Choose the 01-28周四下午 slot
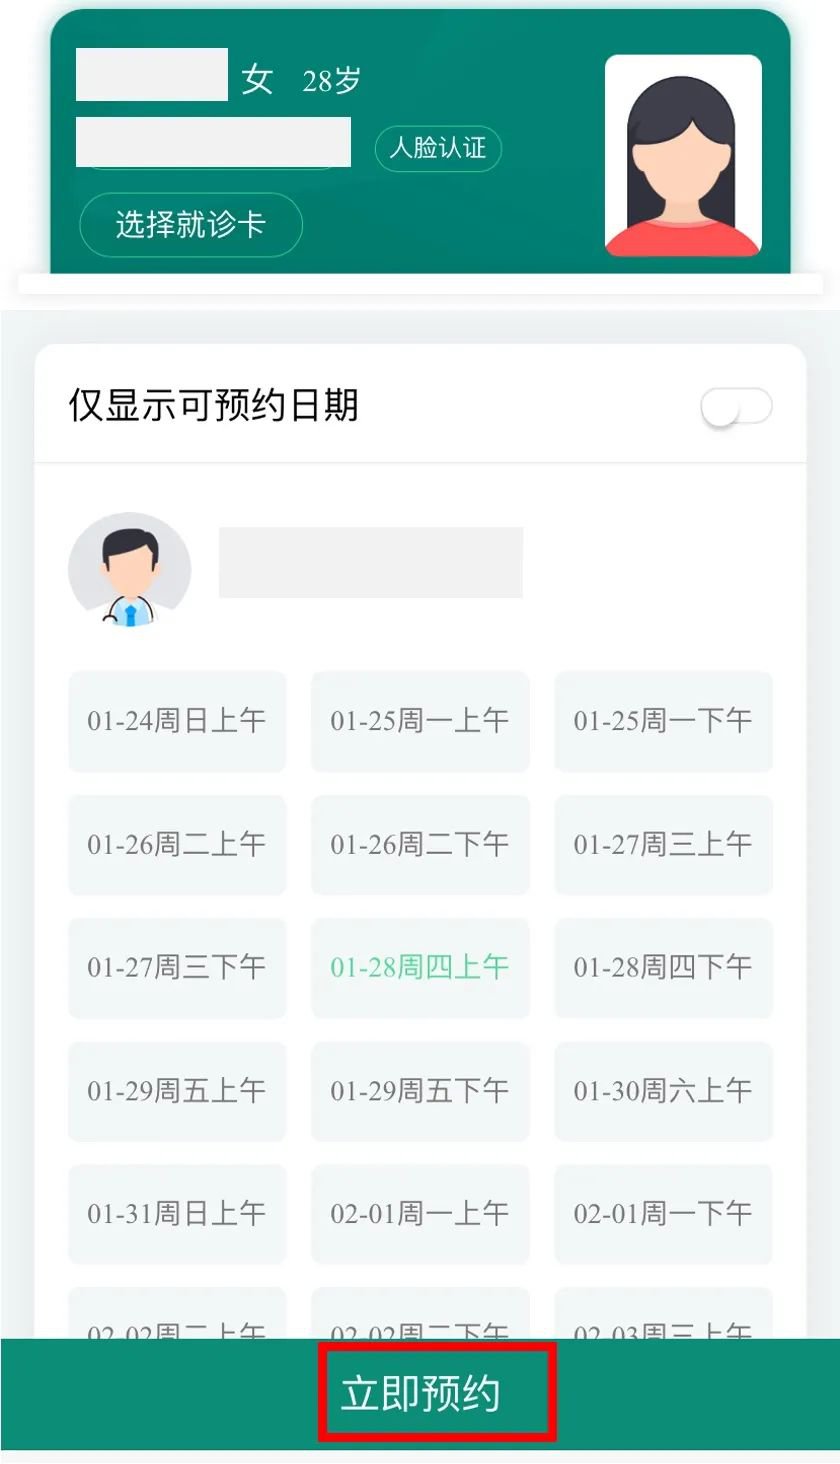This screenshot has width=840, height=1464. (663, 968)
